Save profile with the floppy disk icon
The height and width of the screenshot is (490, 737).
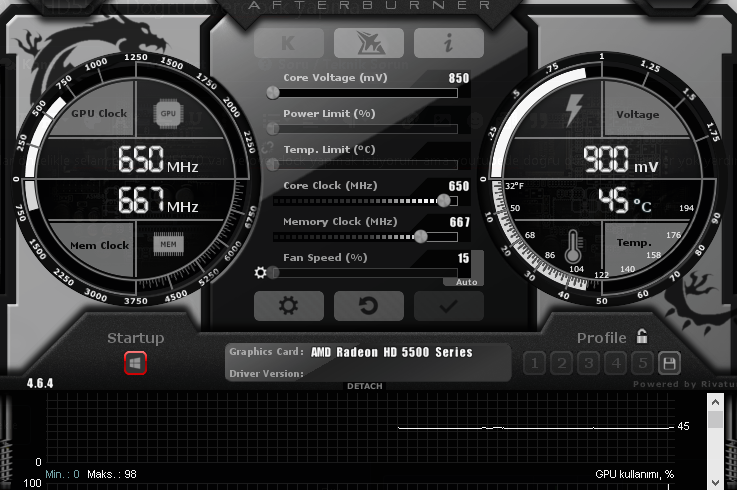pos(669,363)
